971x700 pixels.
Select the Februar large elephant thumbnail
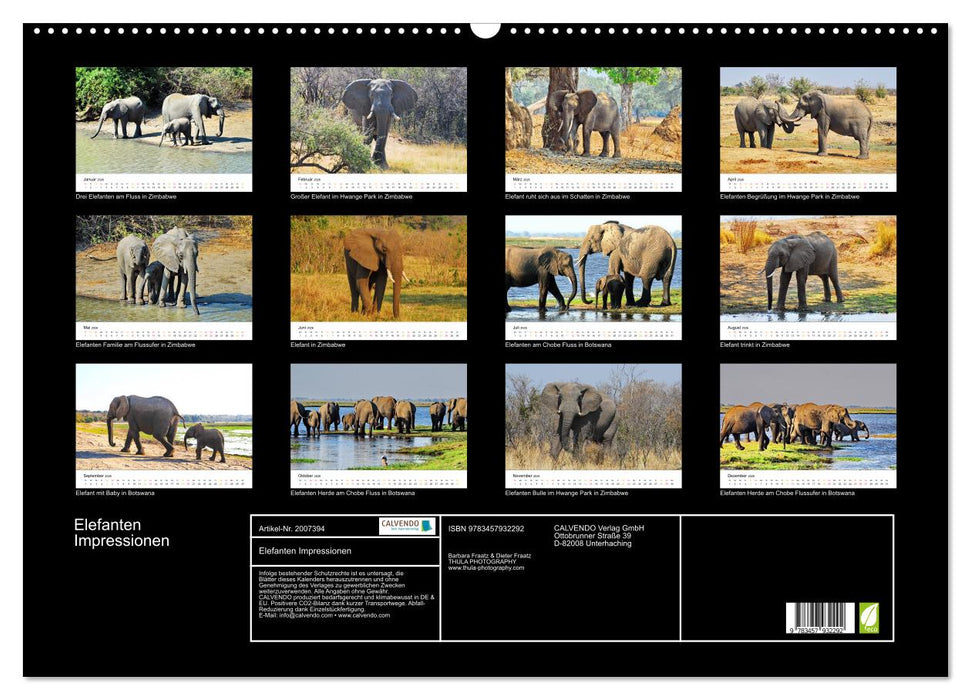tap(378, 122)
